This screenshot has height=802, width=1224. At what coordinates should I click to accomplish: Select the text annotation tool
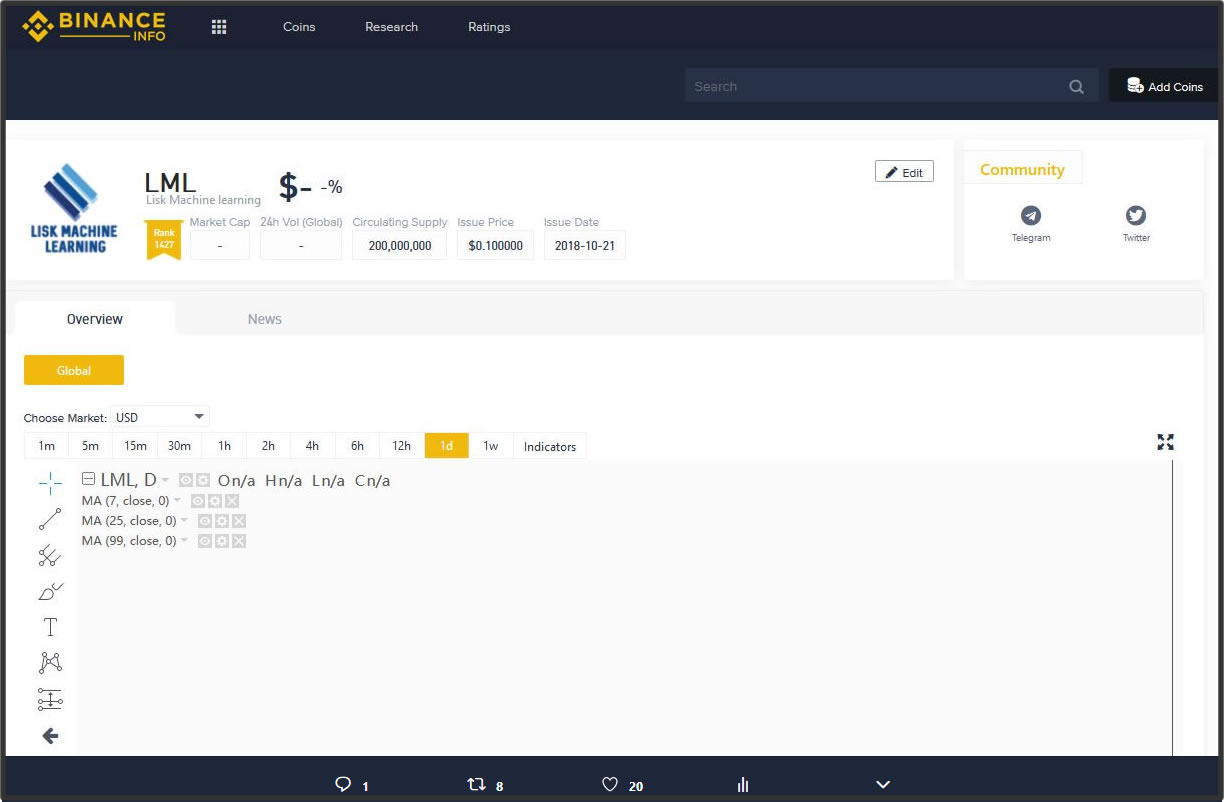point(50,627)
